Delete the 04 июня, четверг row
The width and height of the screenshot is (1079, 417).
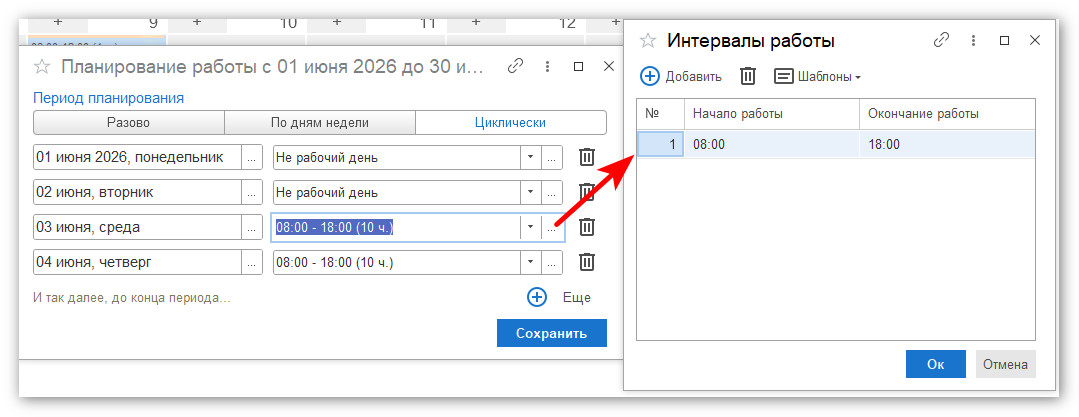click(x=586, y=262)
